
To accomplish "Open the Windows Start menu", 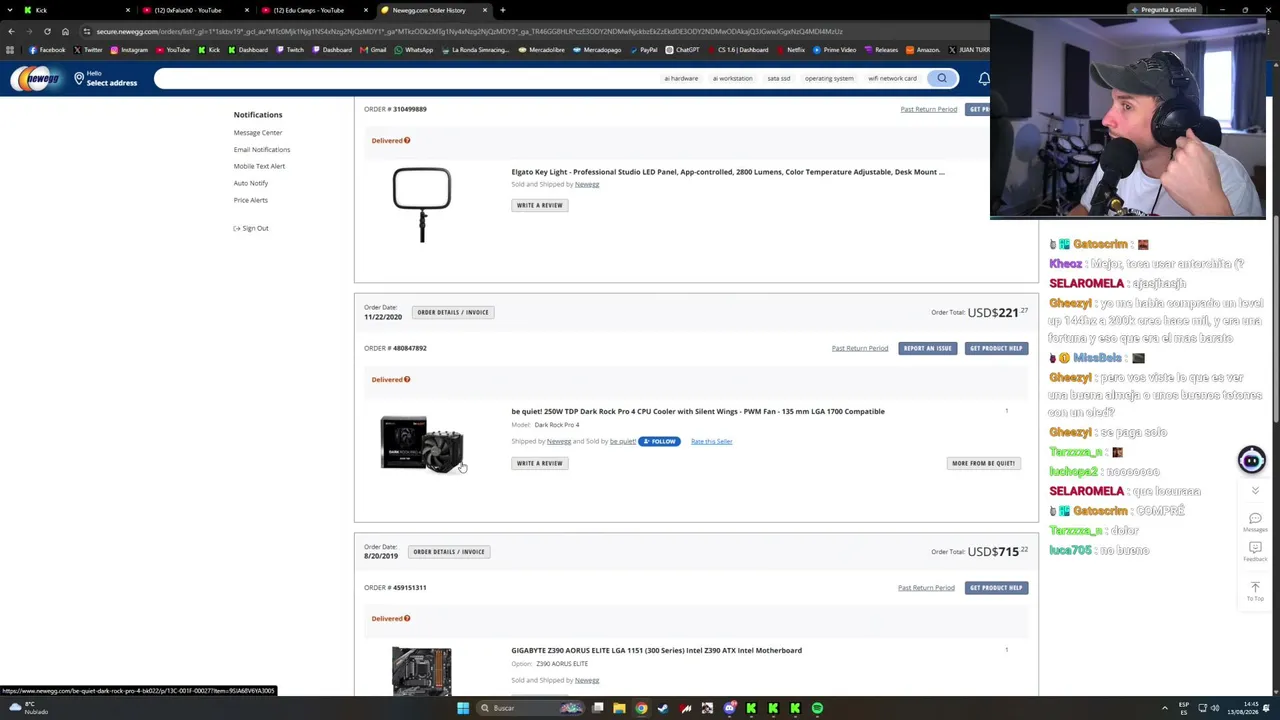I will pyautogui.click(x=463, y=708).
